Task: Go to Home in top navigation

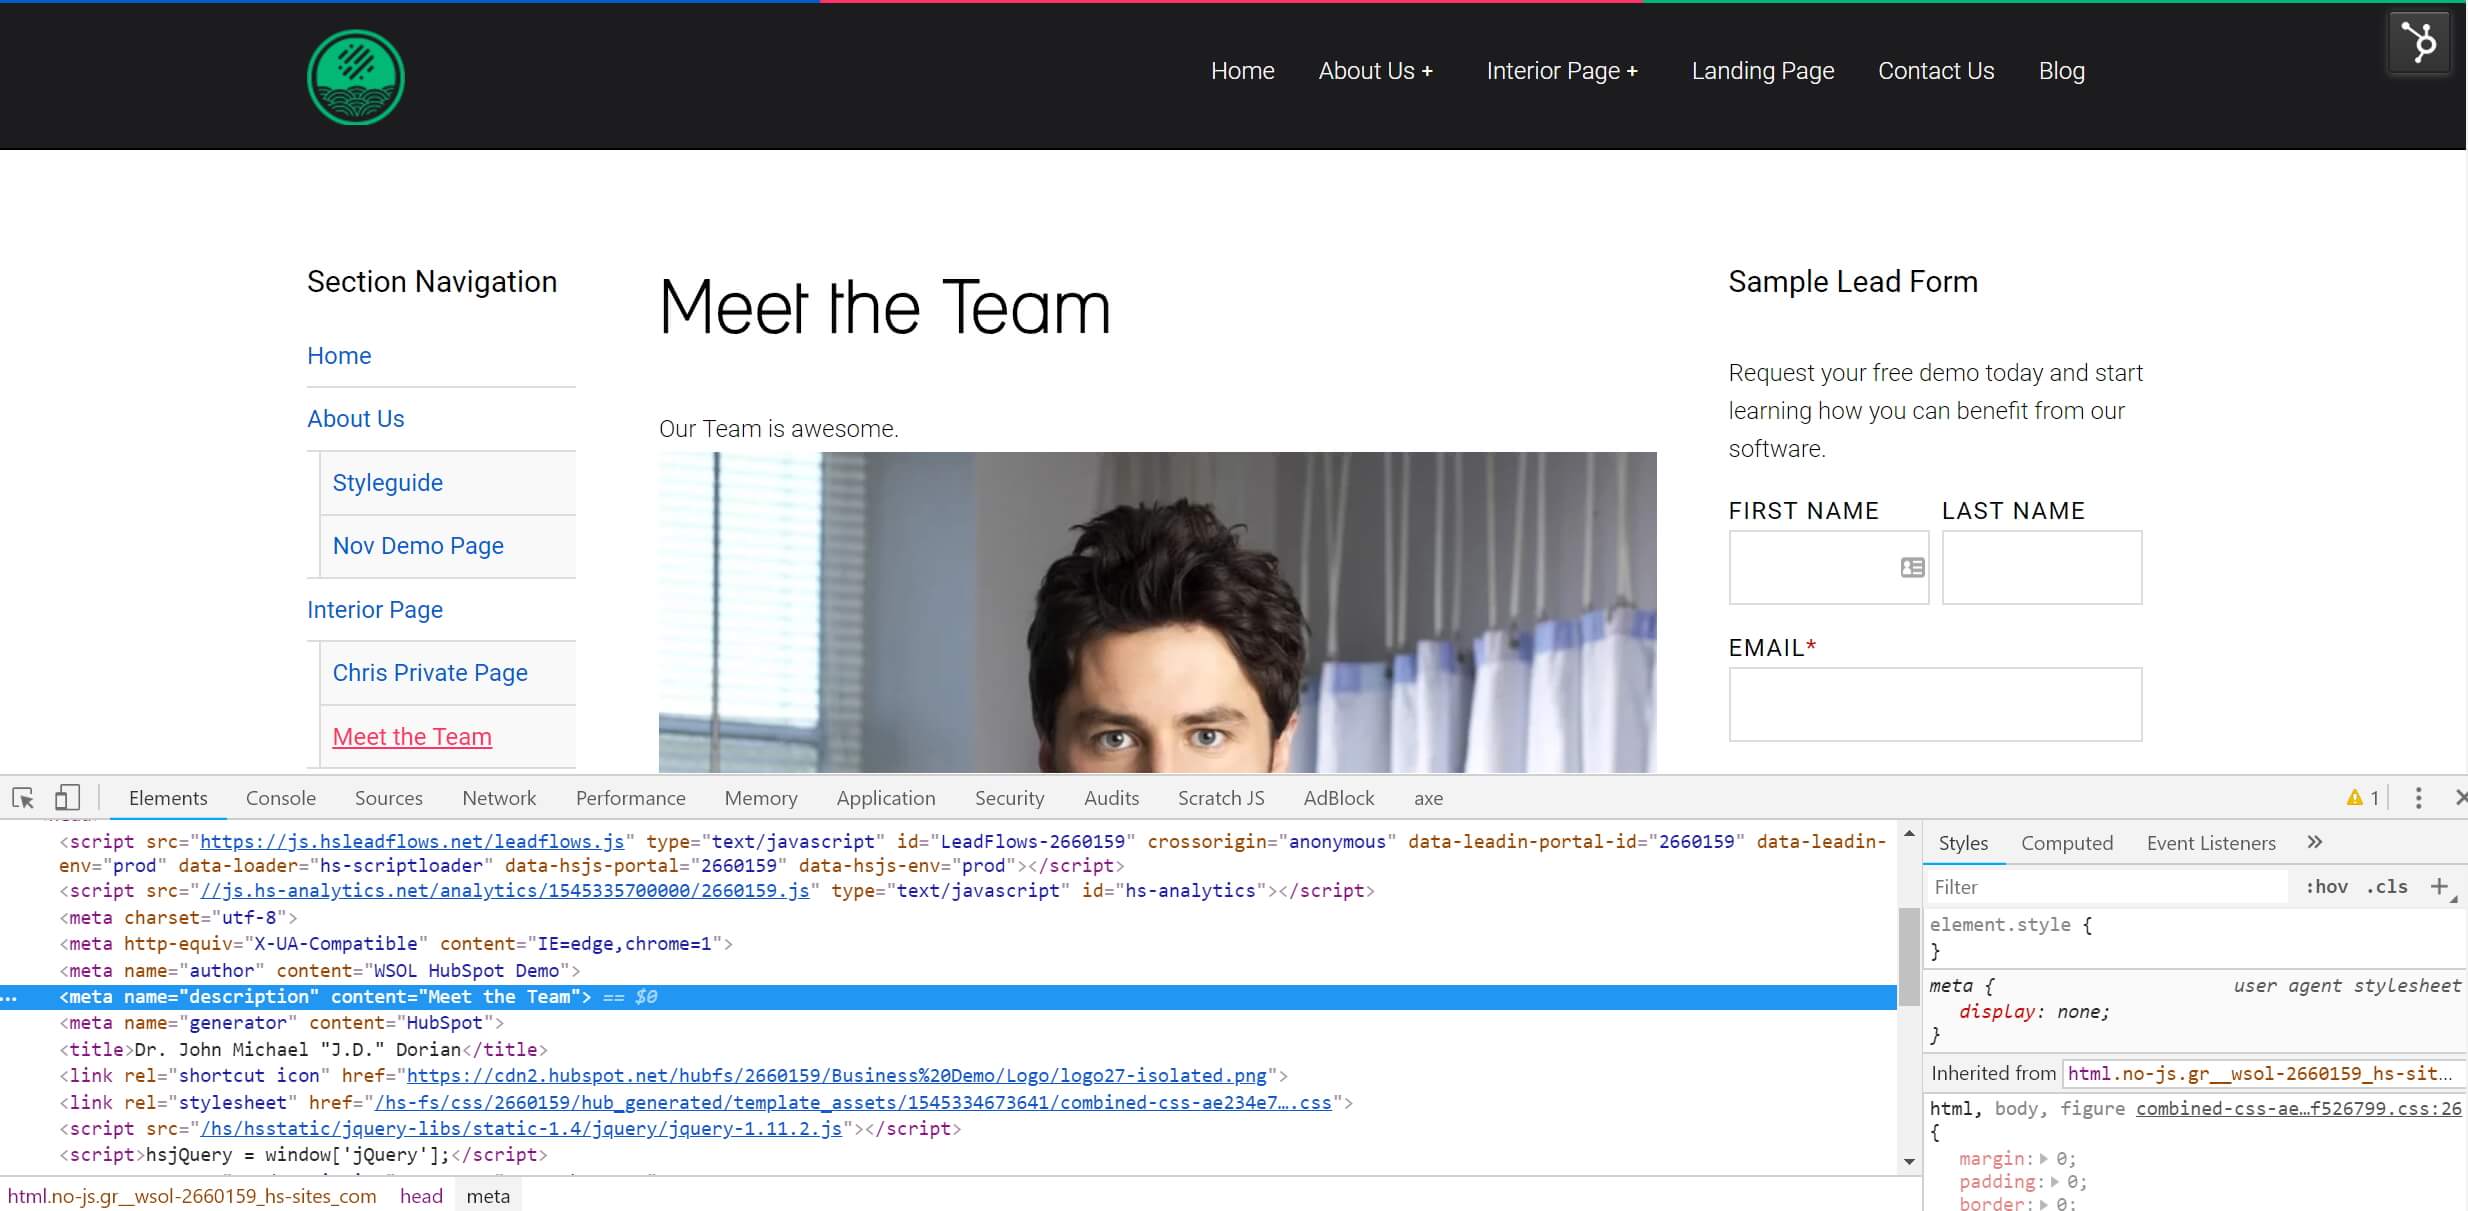Action: coord(1243,71)
